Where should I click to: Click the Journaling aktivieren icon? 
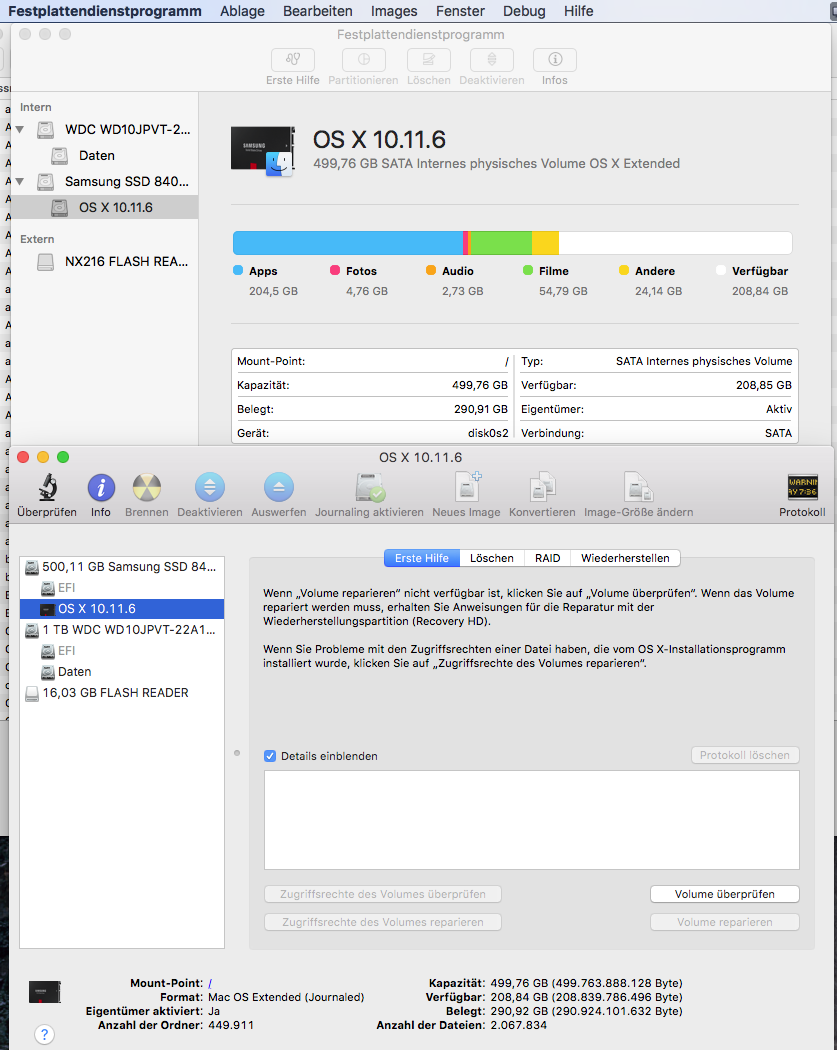tap(370, 488)
